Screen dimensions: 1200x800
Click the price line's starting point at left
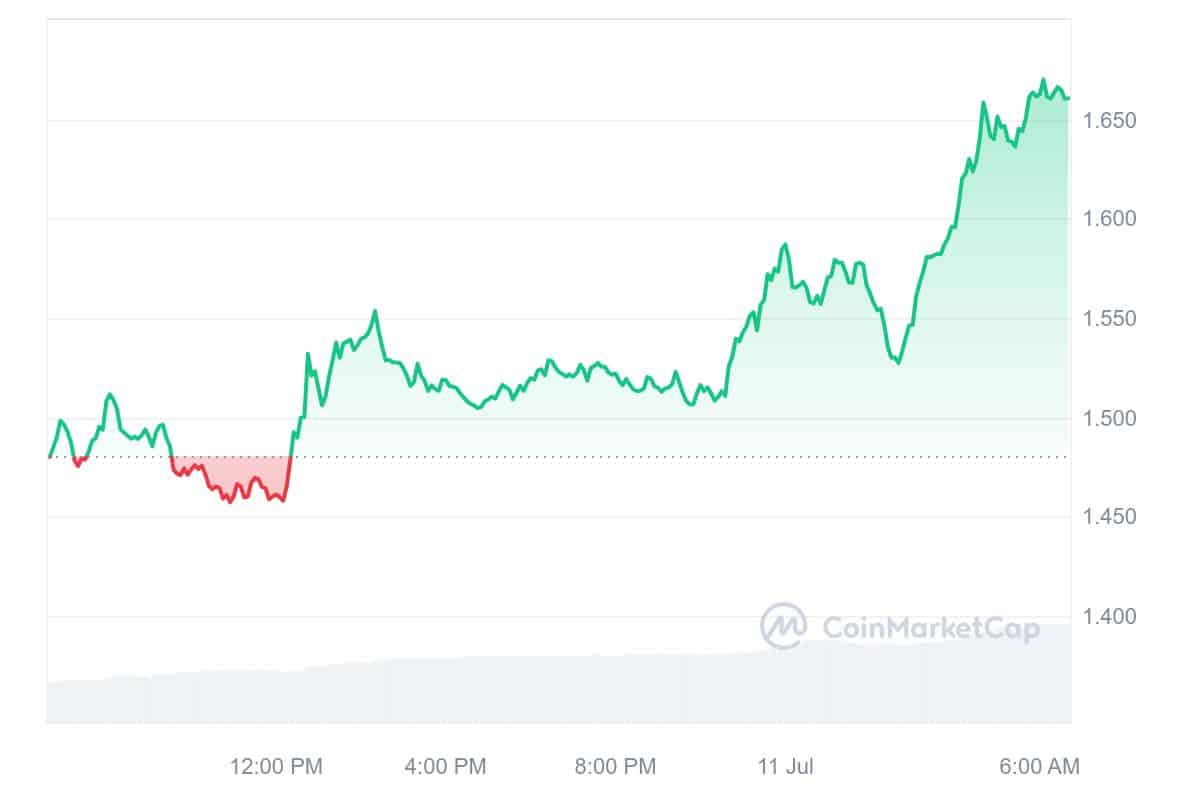point(49,456)
